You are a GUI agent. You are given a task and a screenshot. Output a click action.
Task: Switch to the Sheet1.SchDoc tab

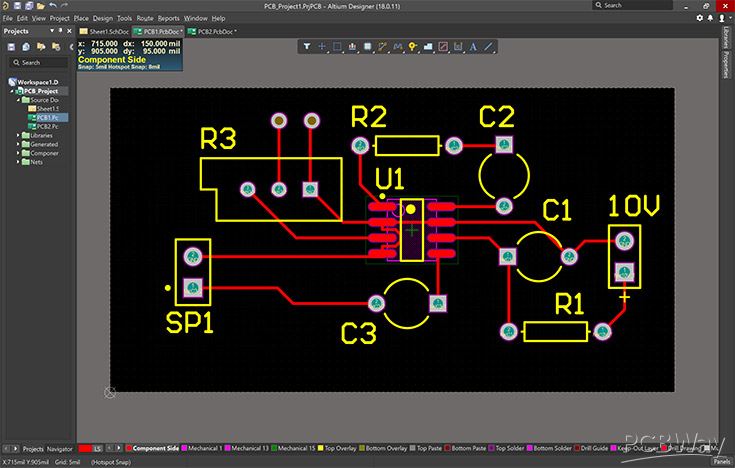tap(104, 31)
